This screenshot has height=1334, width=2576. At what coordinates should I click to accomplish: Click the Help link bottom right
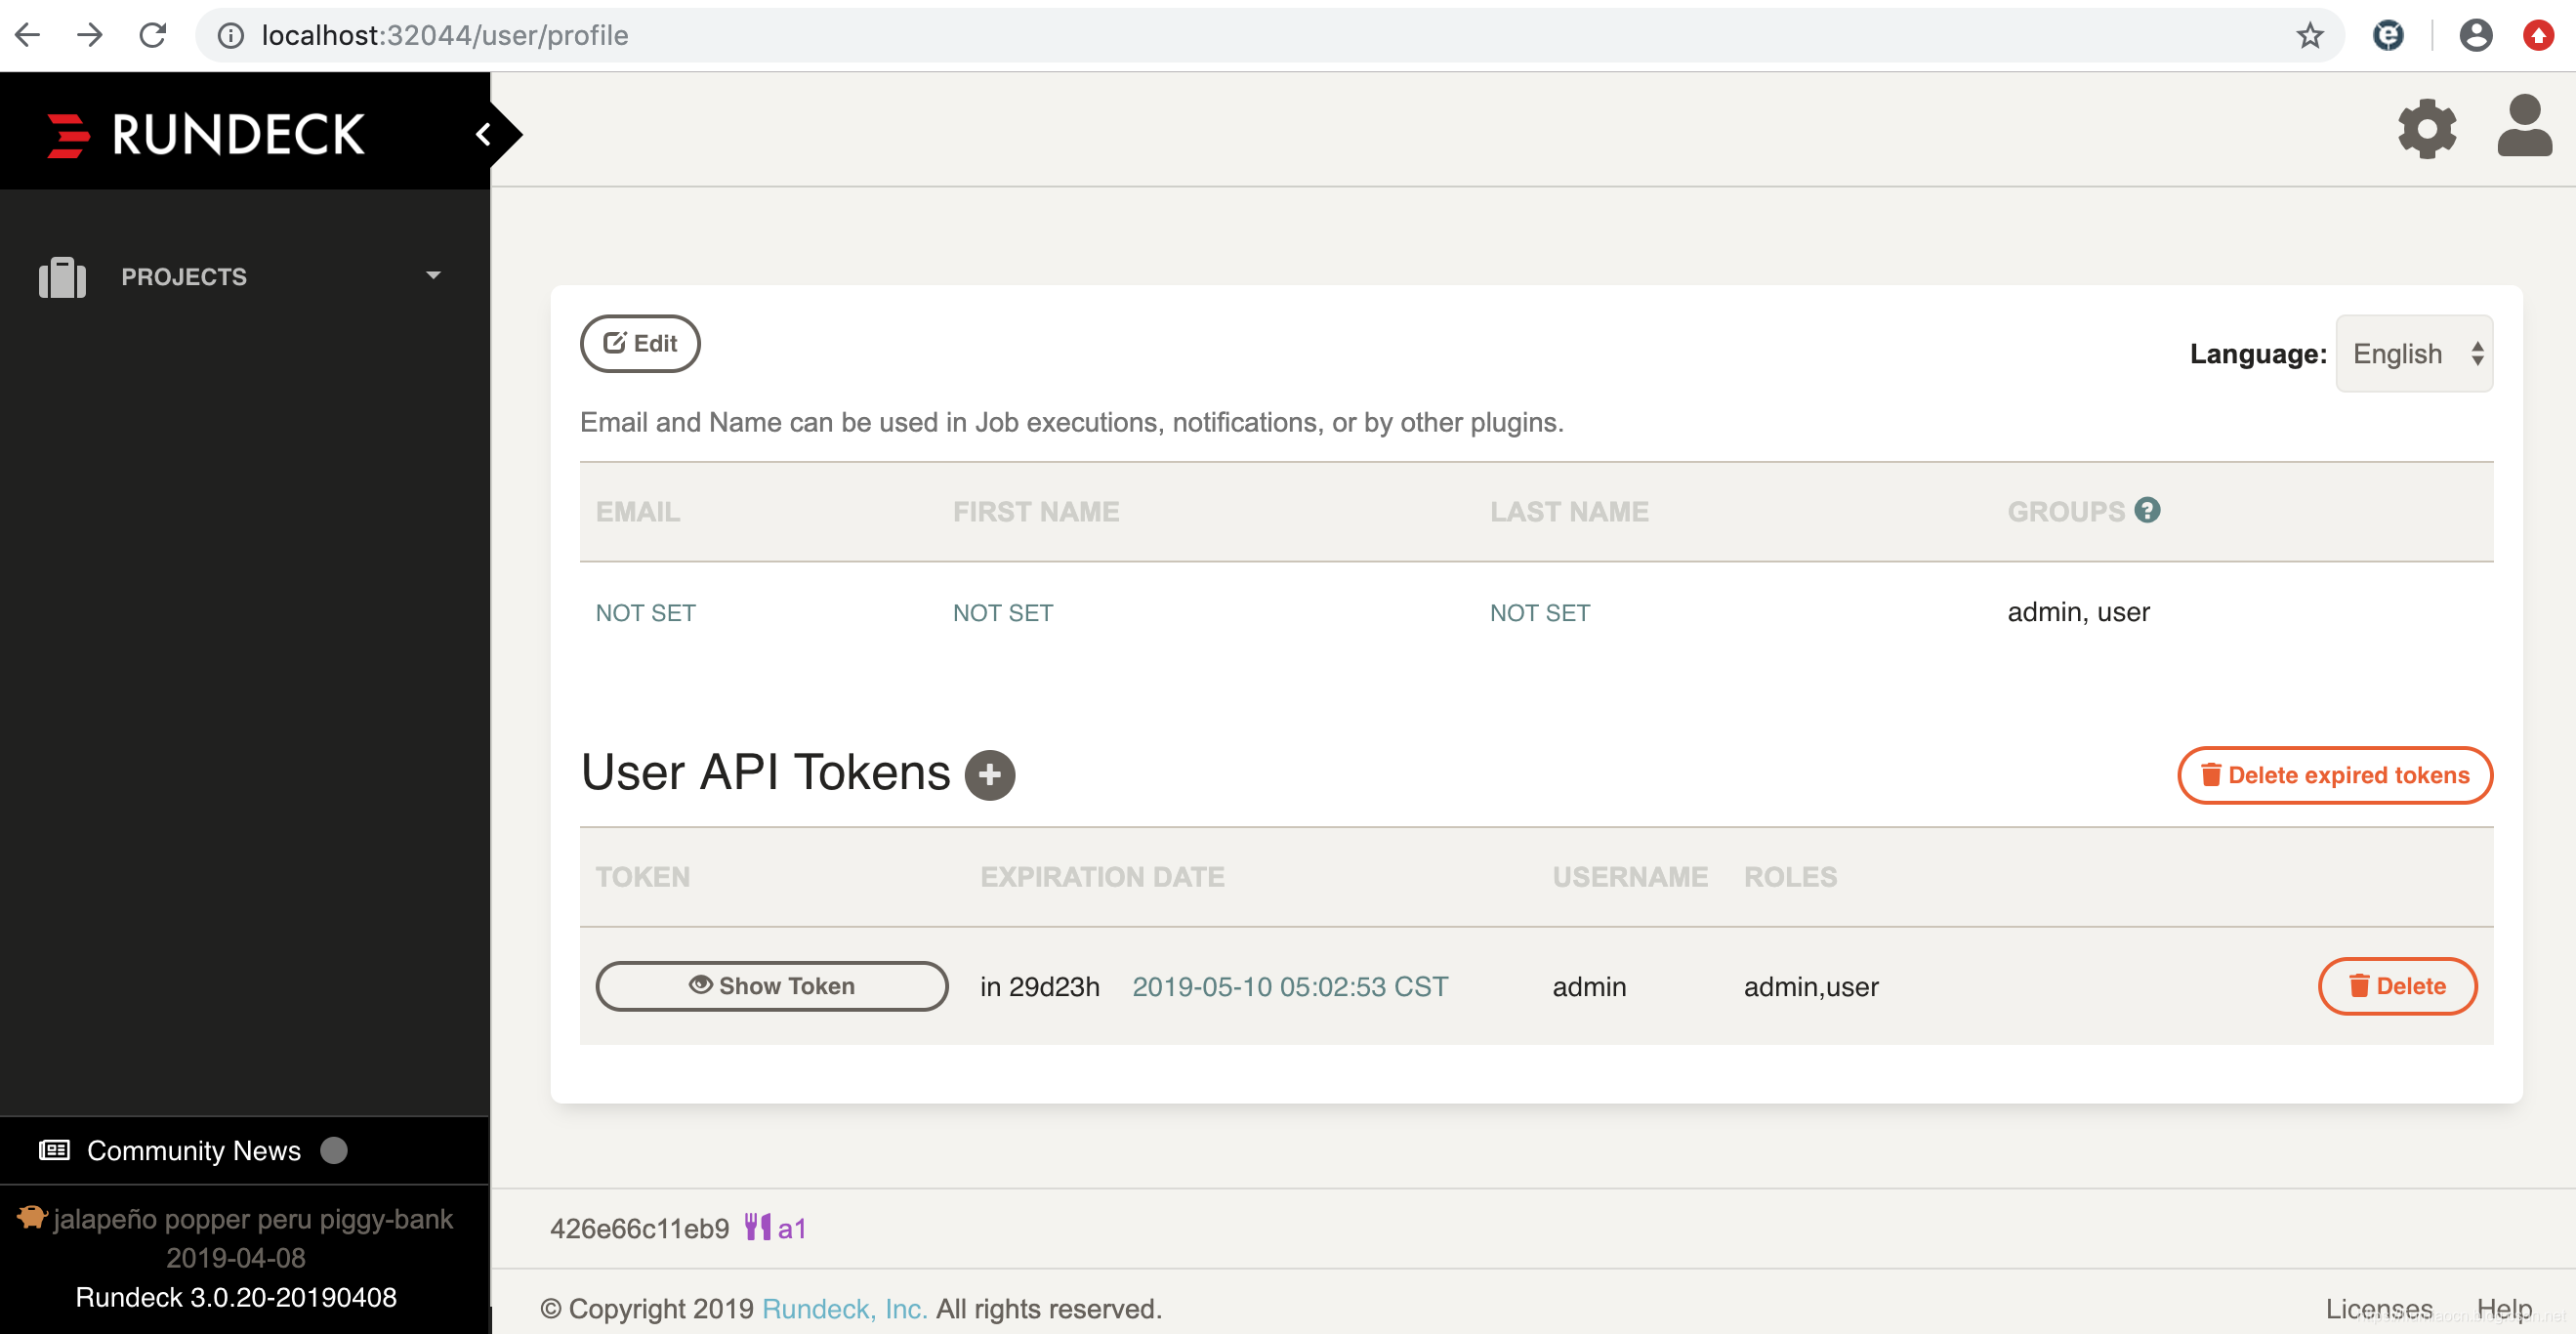[2498, 1307]
